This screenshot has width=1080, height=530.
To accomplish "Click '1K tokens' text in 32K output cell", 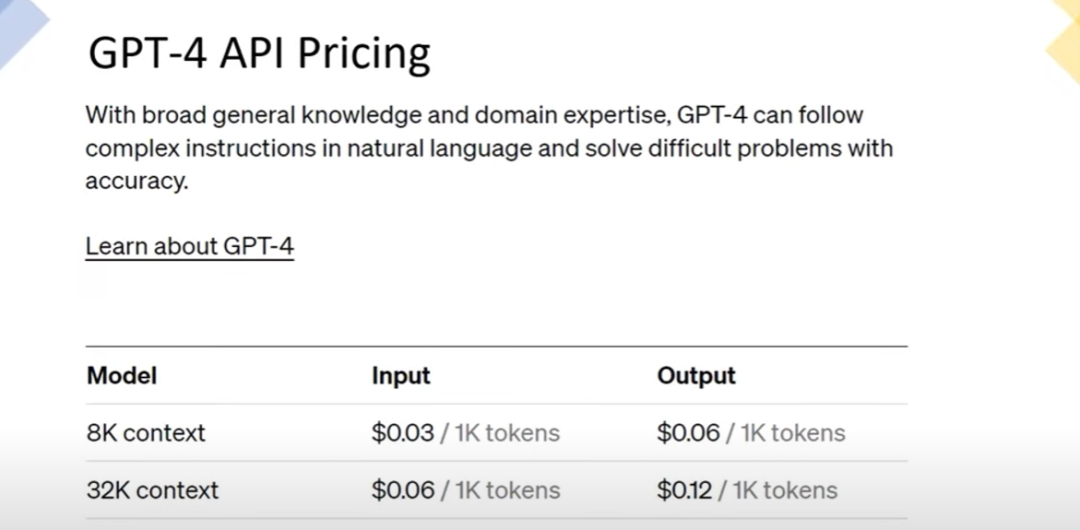I will pos(785,491).
